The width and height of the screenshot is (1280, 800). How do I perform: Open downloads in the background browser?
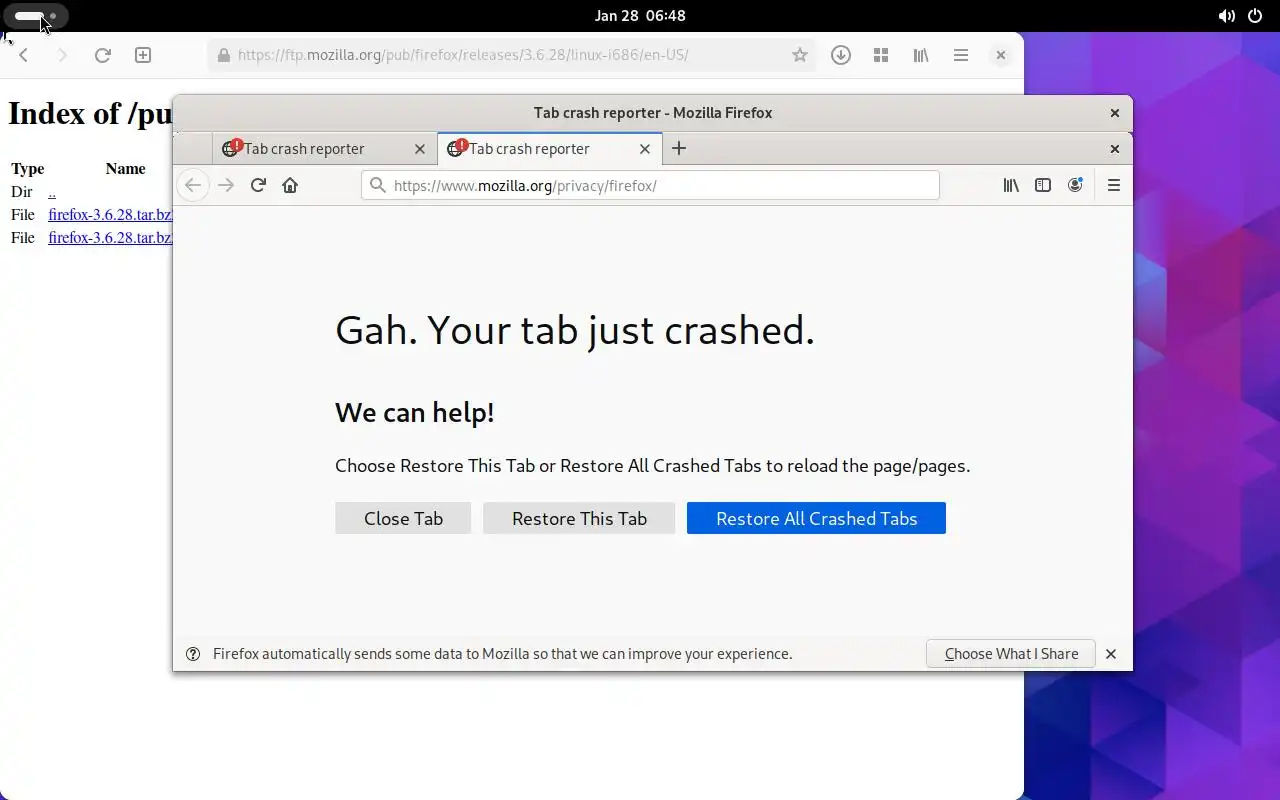tap(841, 55)
